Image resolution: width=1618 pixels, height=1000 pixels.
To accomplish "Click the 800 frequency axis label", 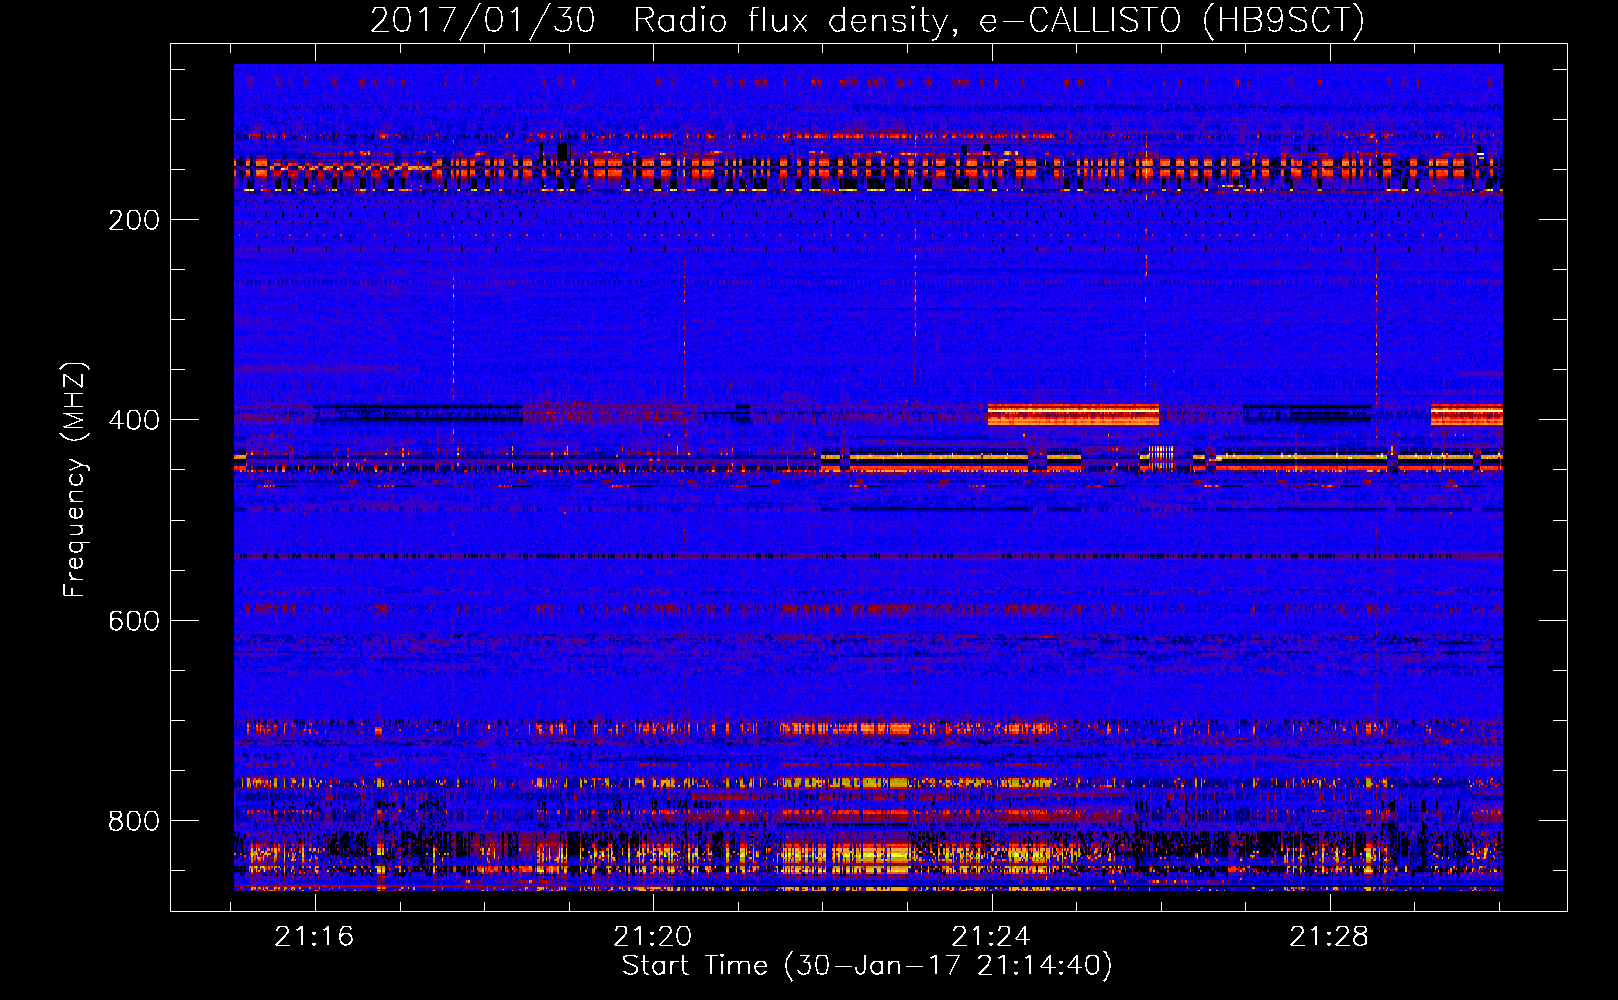I will tap(134, 821).
